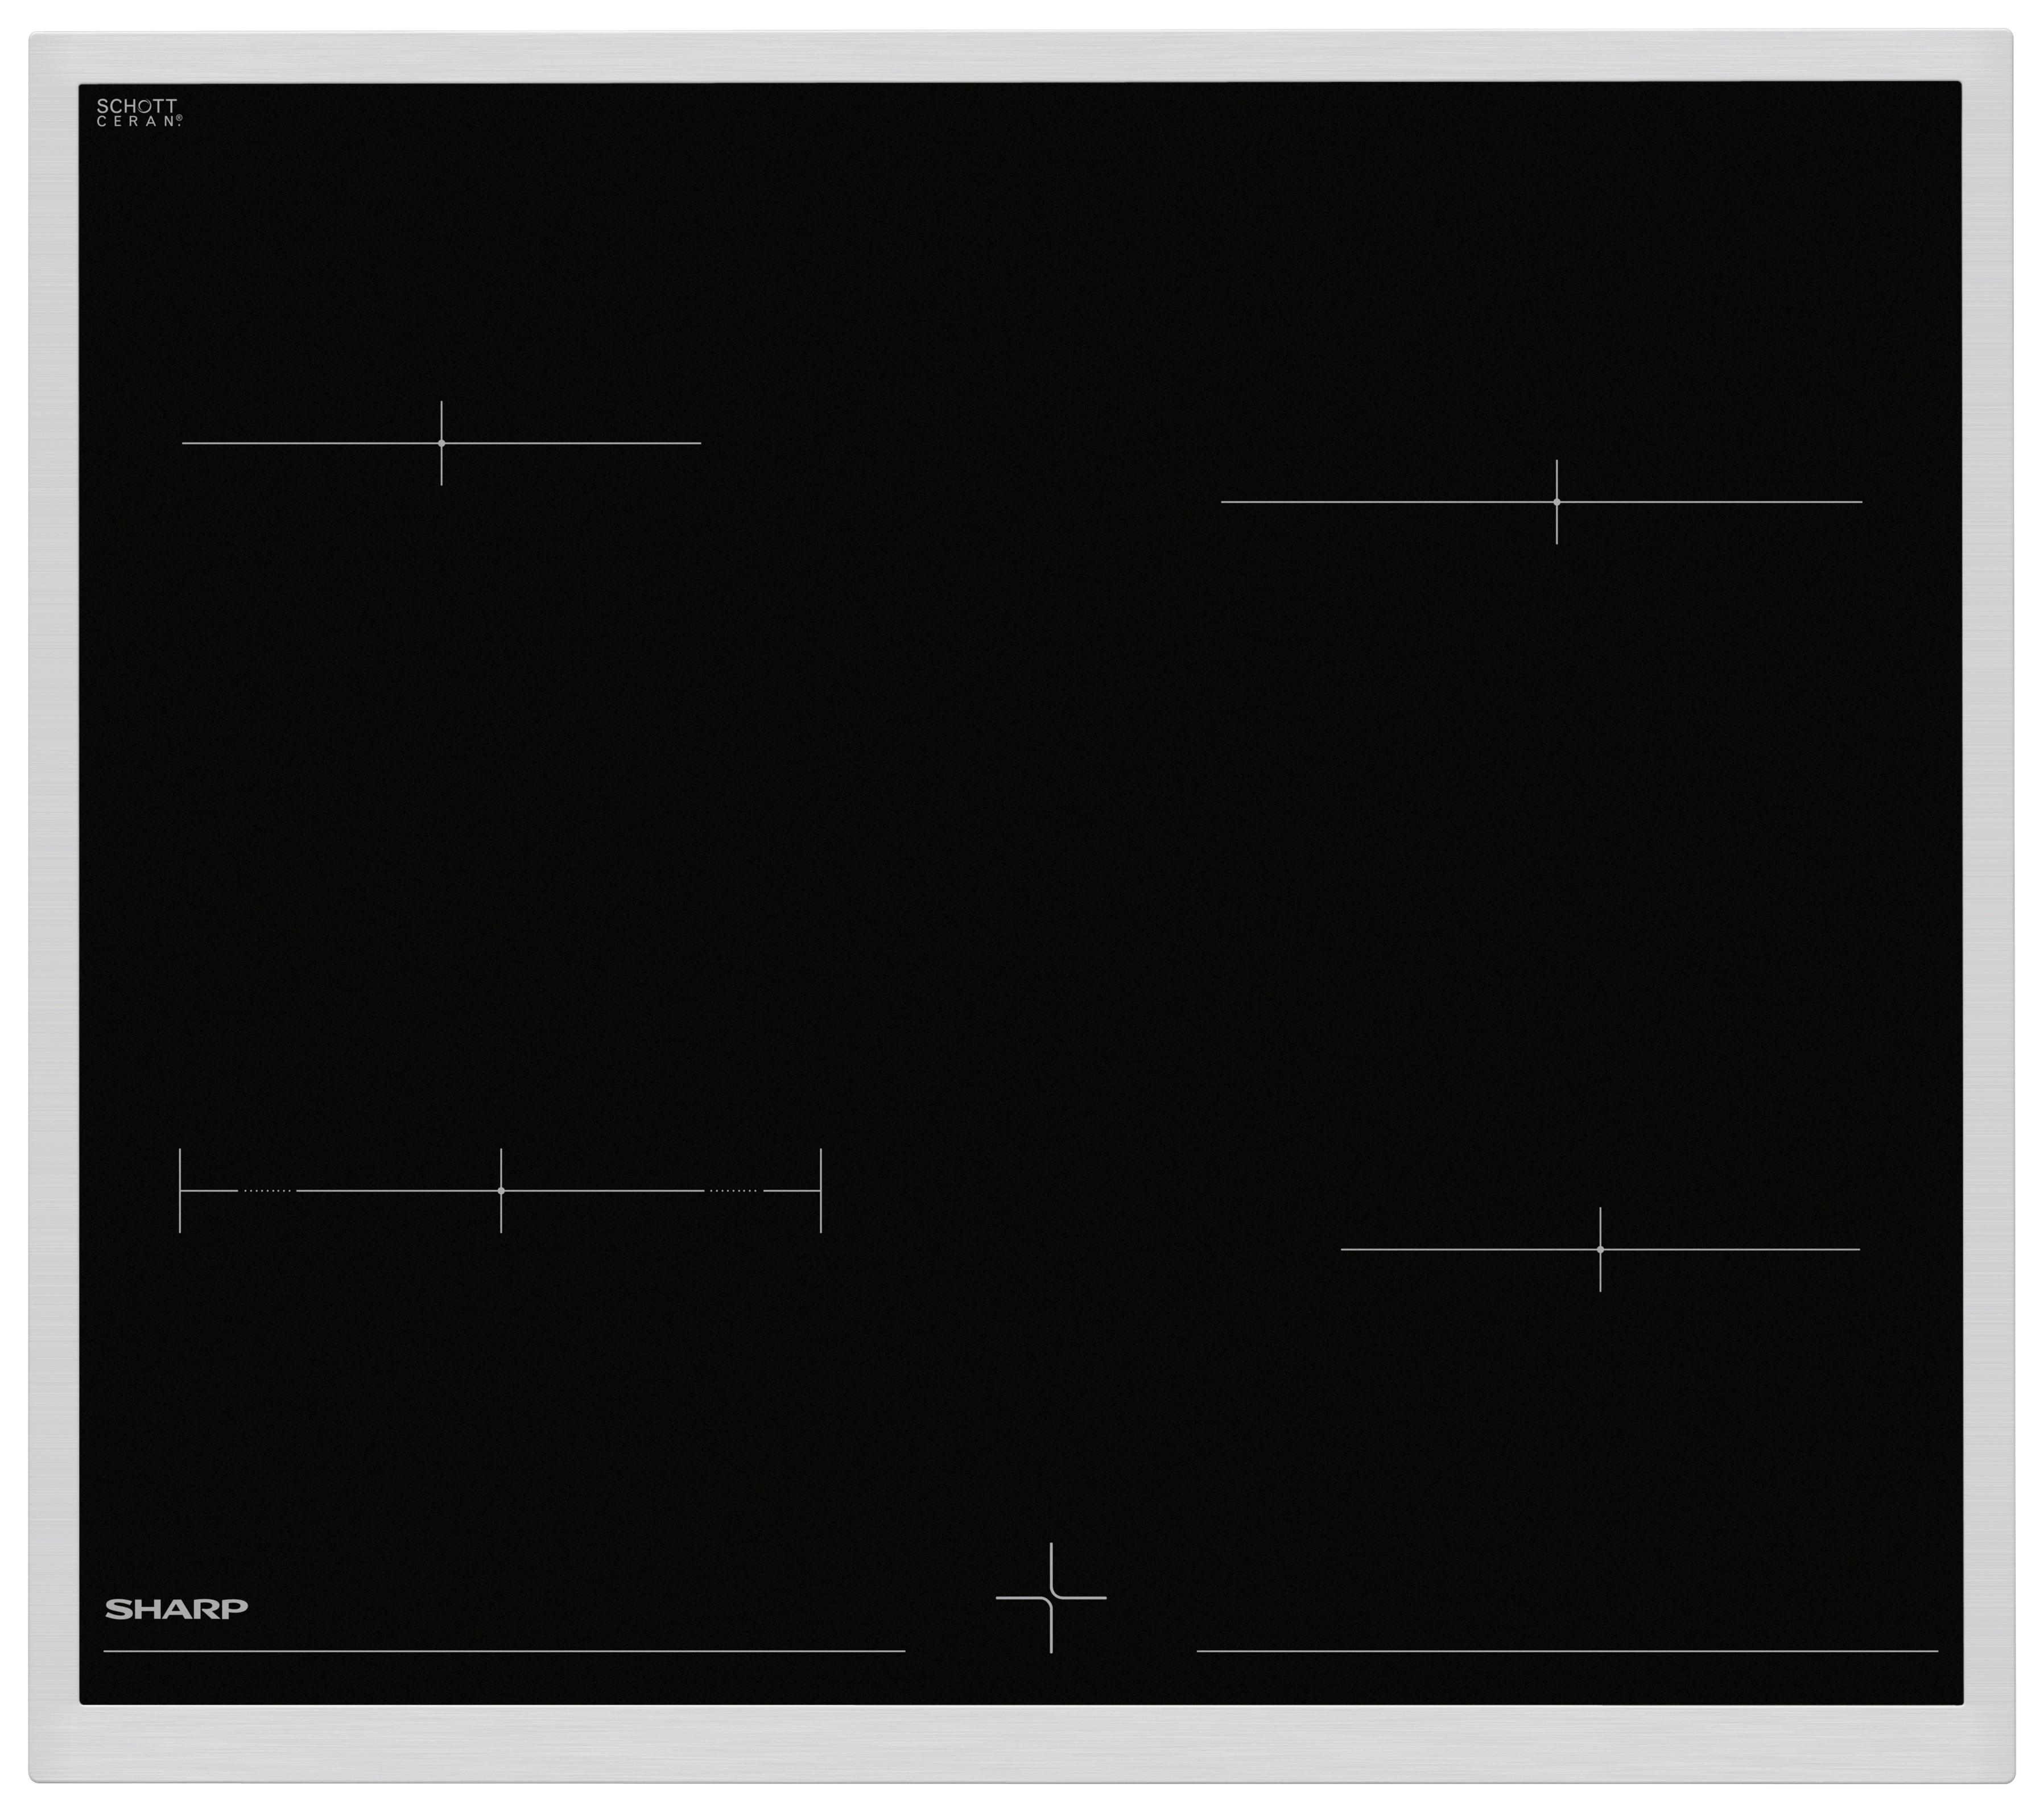Image resolution: width=2044 pixels, height=1812 pixels.
Task: Tap the top-right cooking zone center cross
Action: point(1556,502)
